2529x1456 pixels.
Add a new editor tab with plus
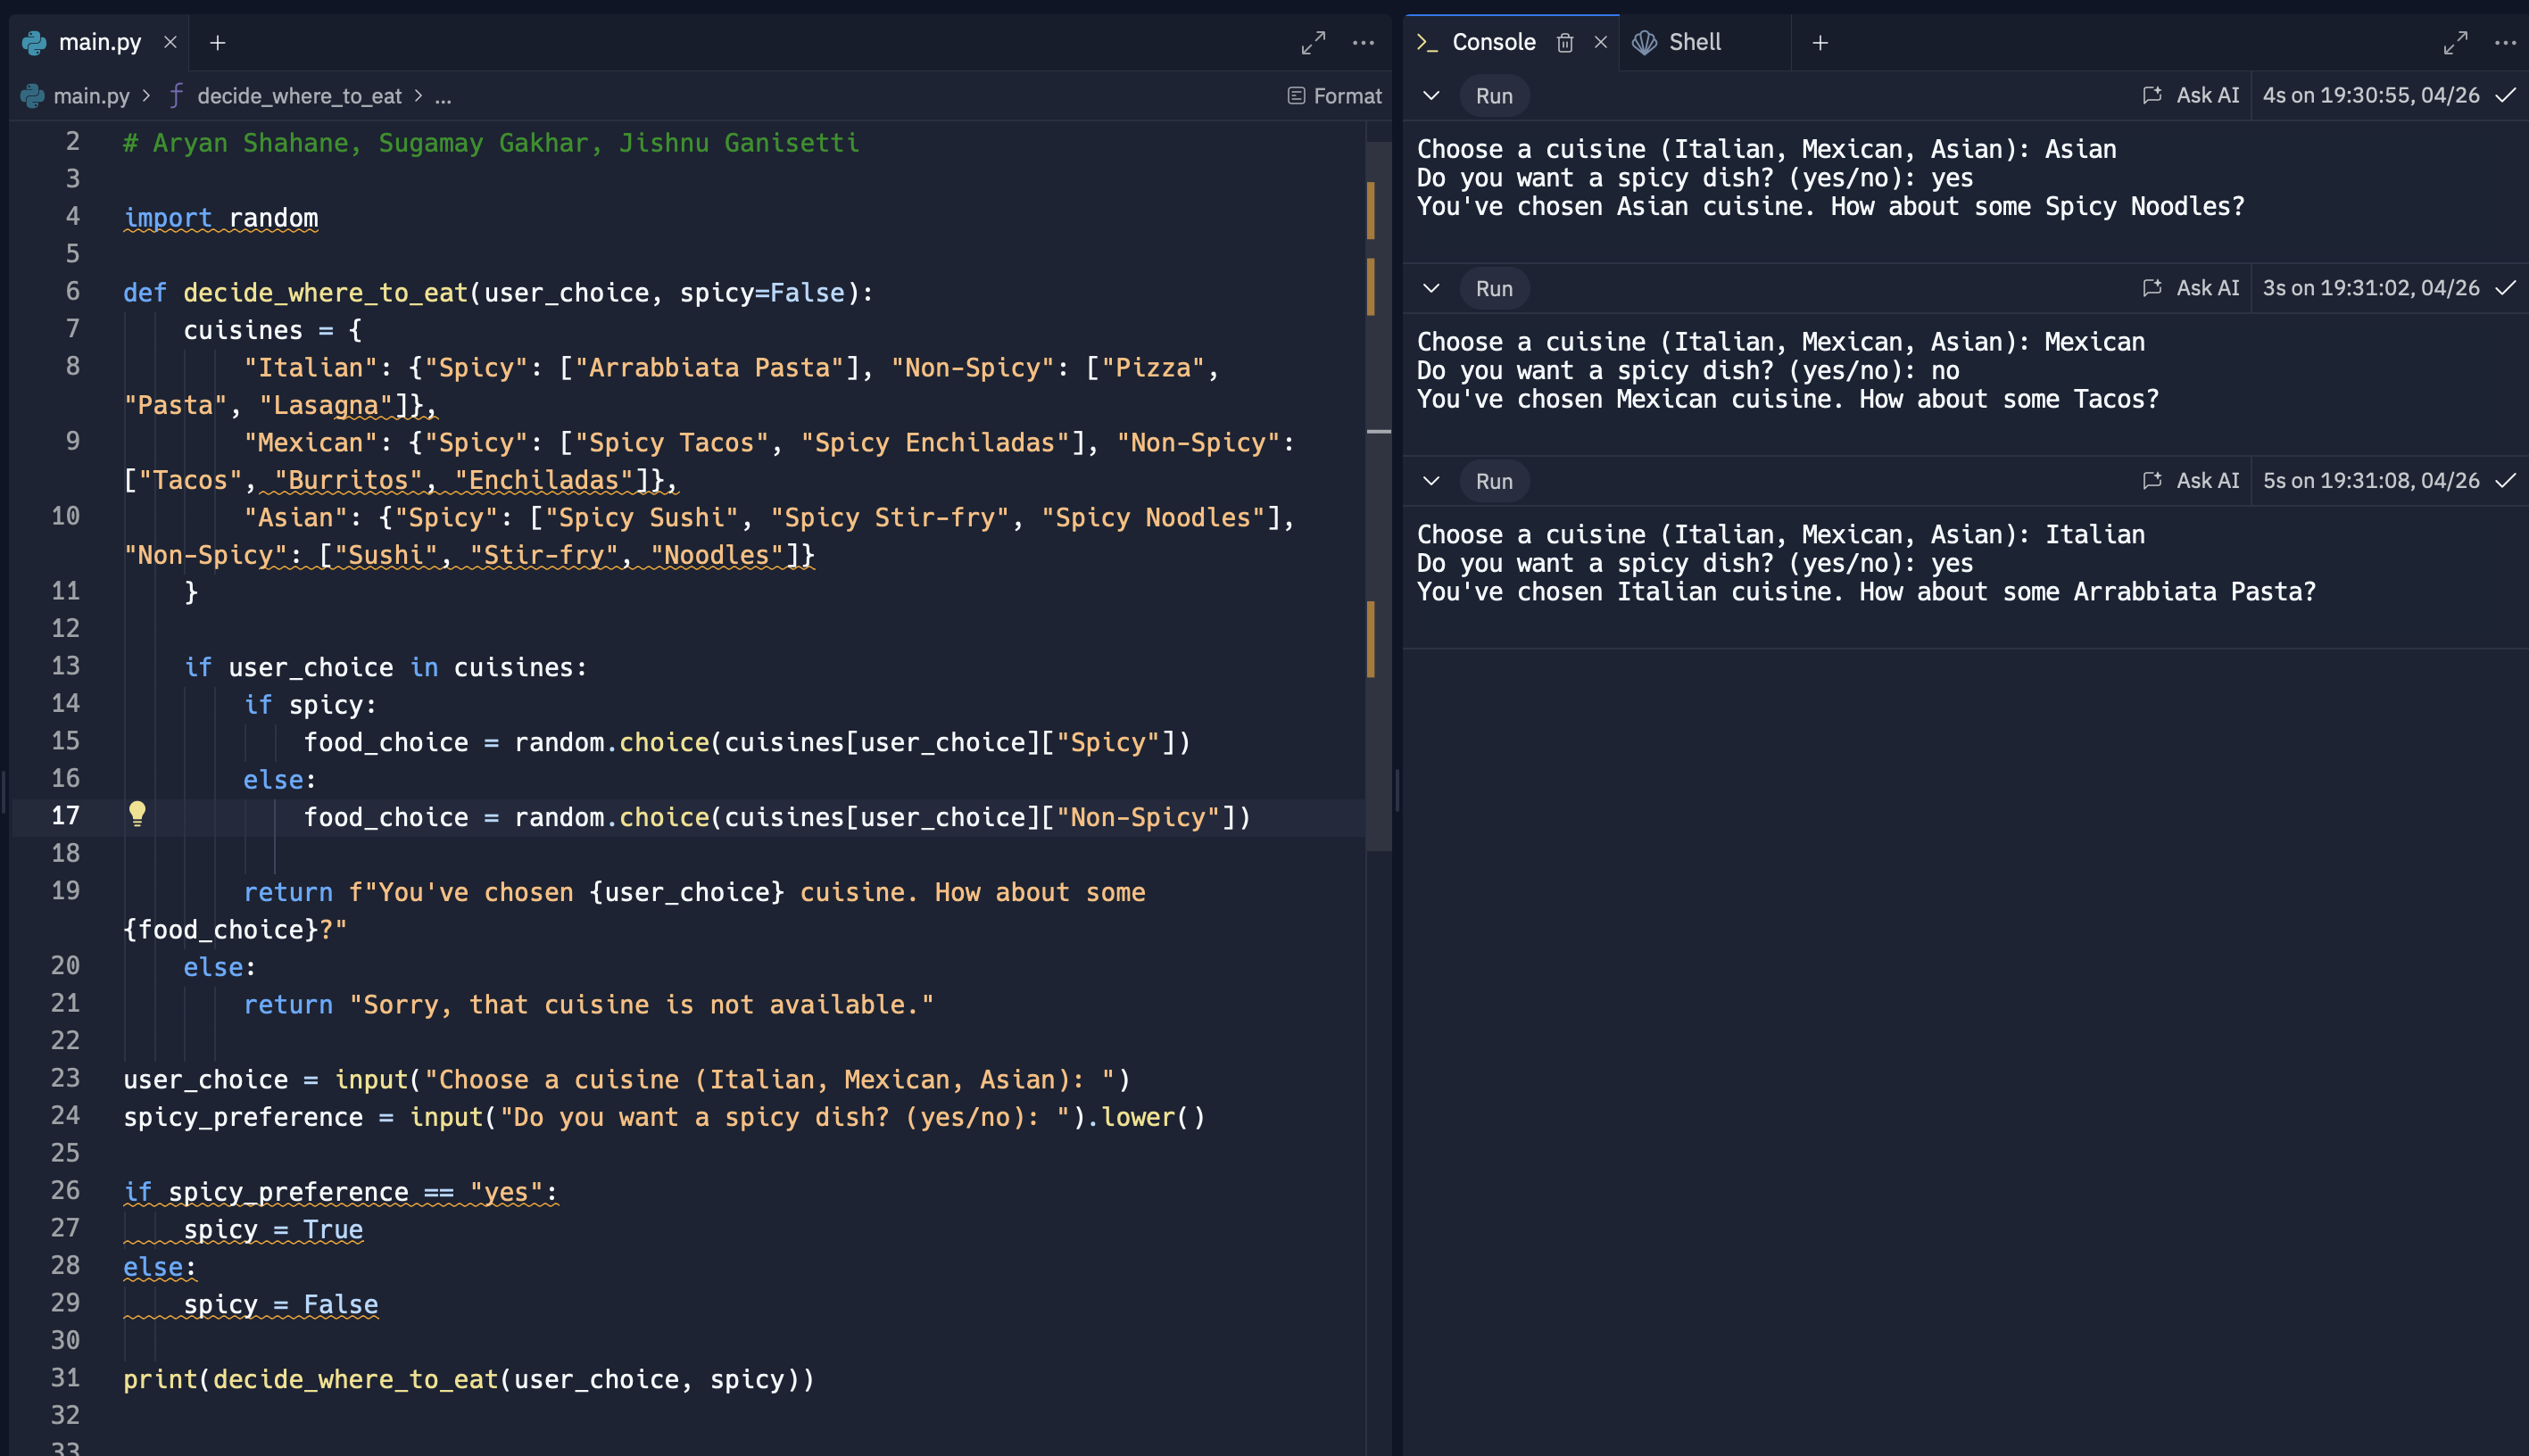(217, 43)
